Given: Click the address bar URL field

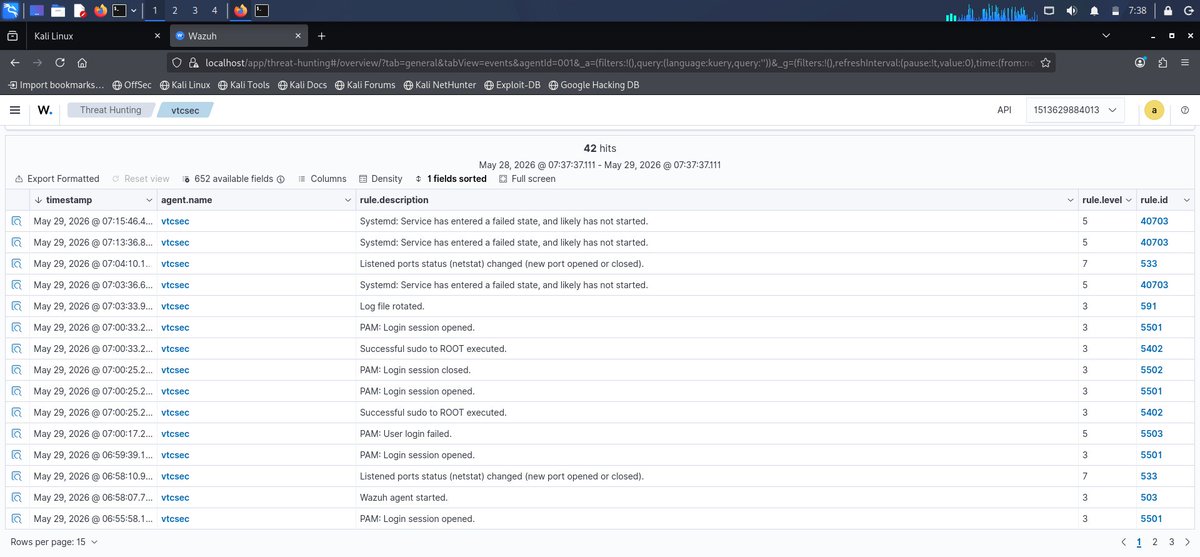Looking at the screenshot, I should tap(612, 61).
